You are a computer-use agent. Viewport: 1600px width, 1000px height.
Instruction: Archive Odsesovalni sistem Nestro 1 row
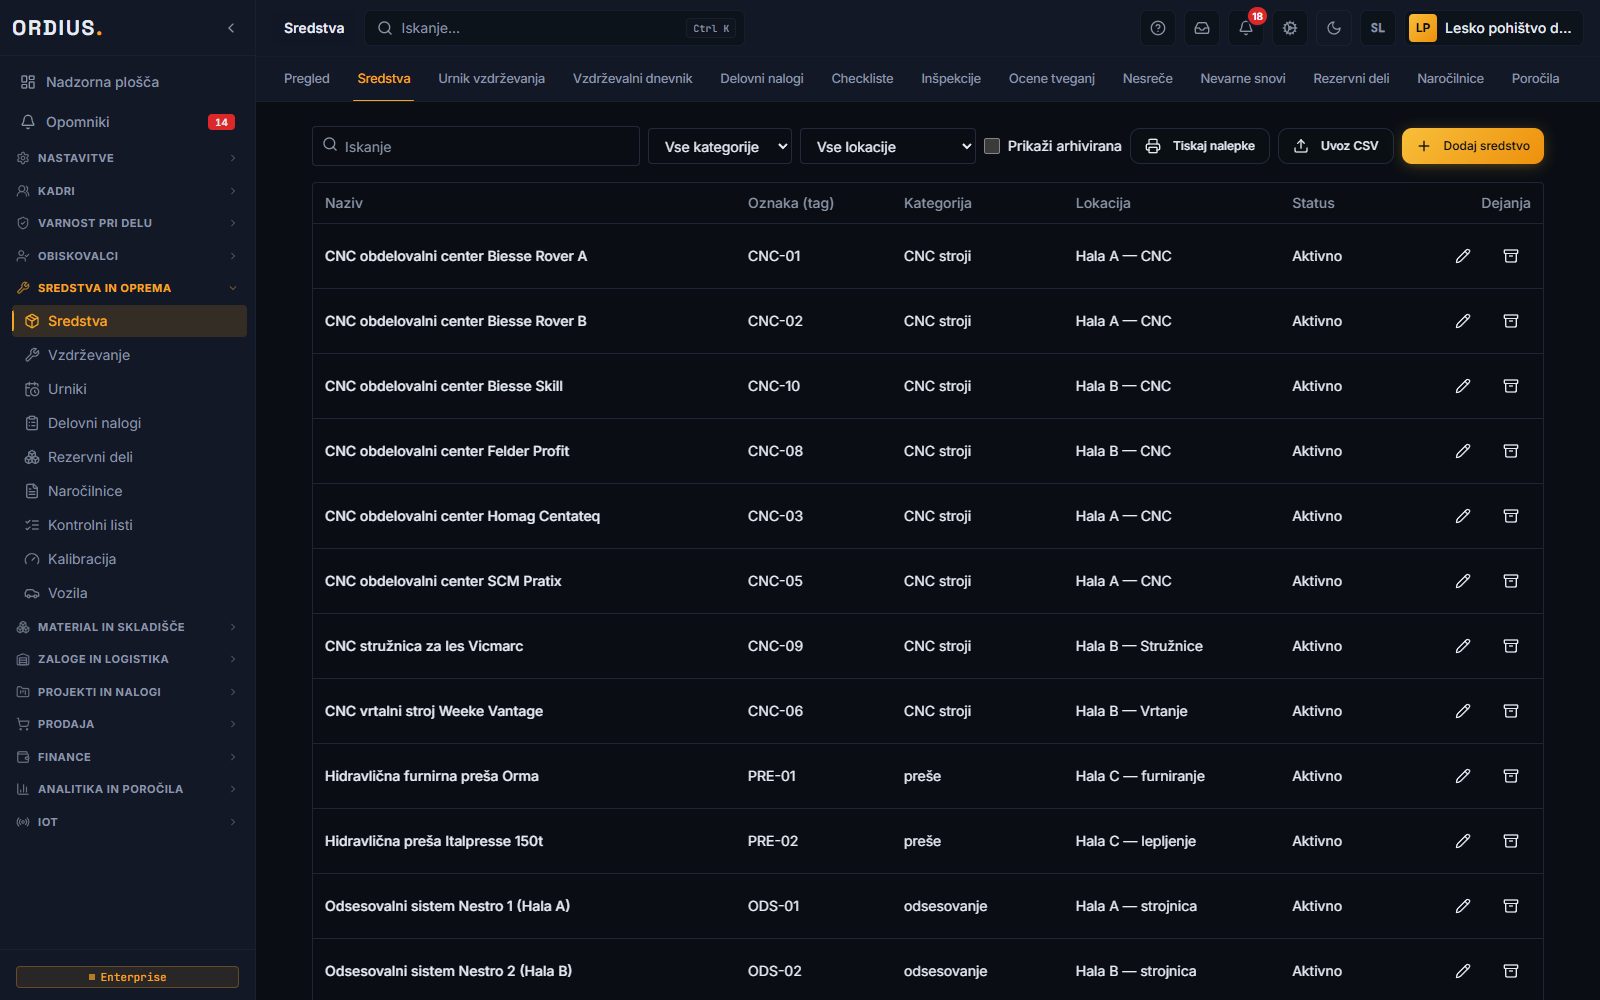(1511, 906)
